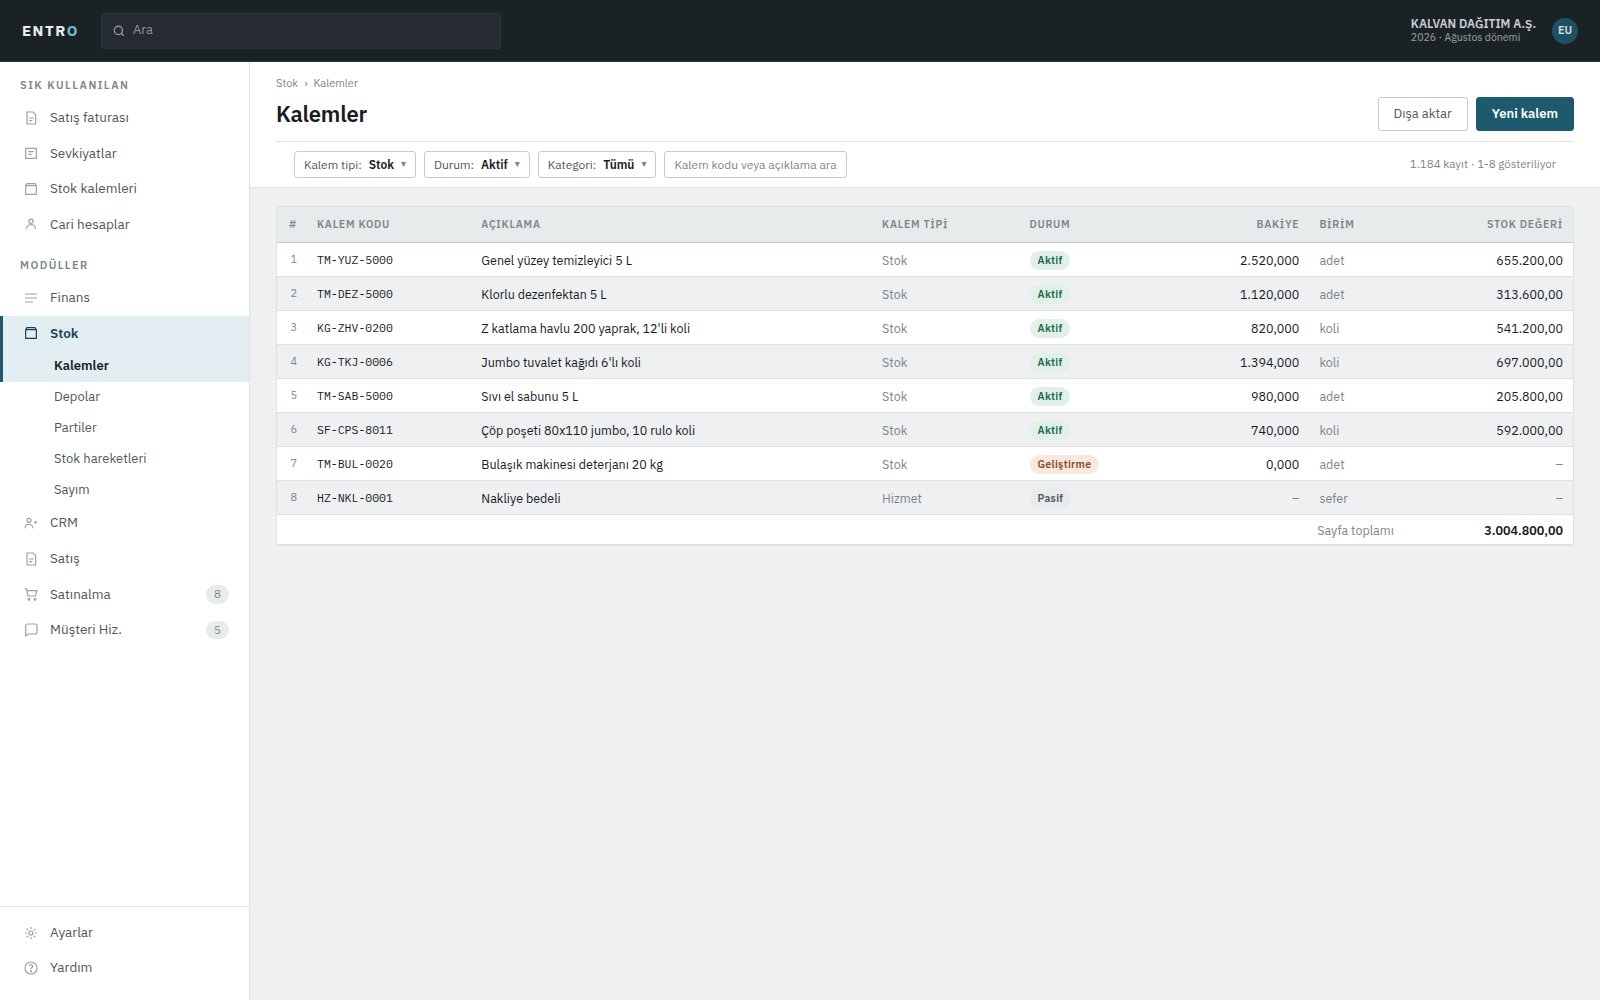The image size is (1600, 1000).
Task: Open the Kategori filter dropdown
Action: (x=597, y=165)
